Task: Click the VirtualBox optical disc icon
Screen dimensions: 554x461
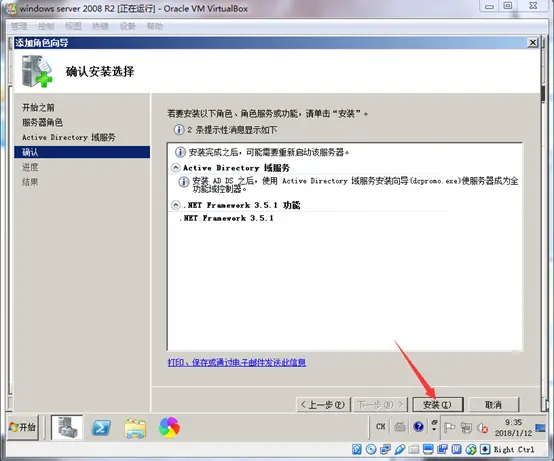Action: coord(371,449)
